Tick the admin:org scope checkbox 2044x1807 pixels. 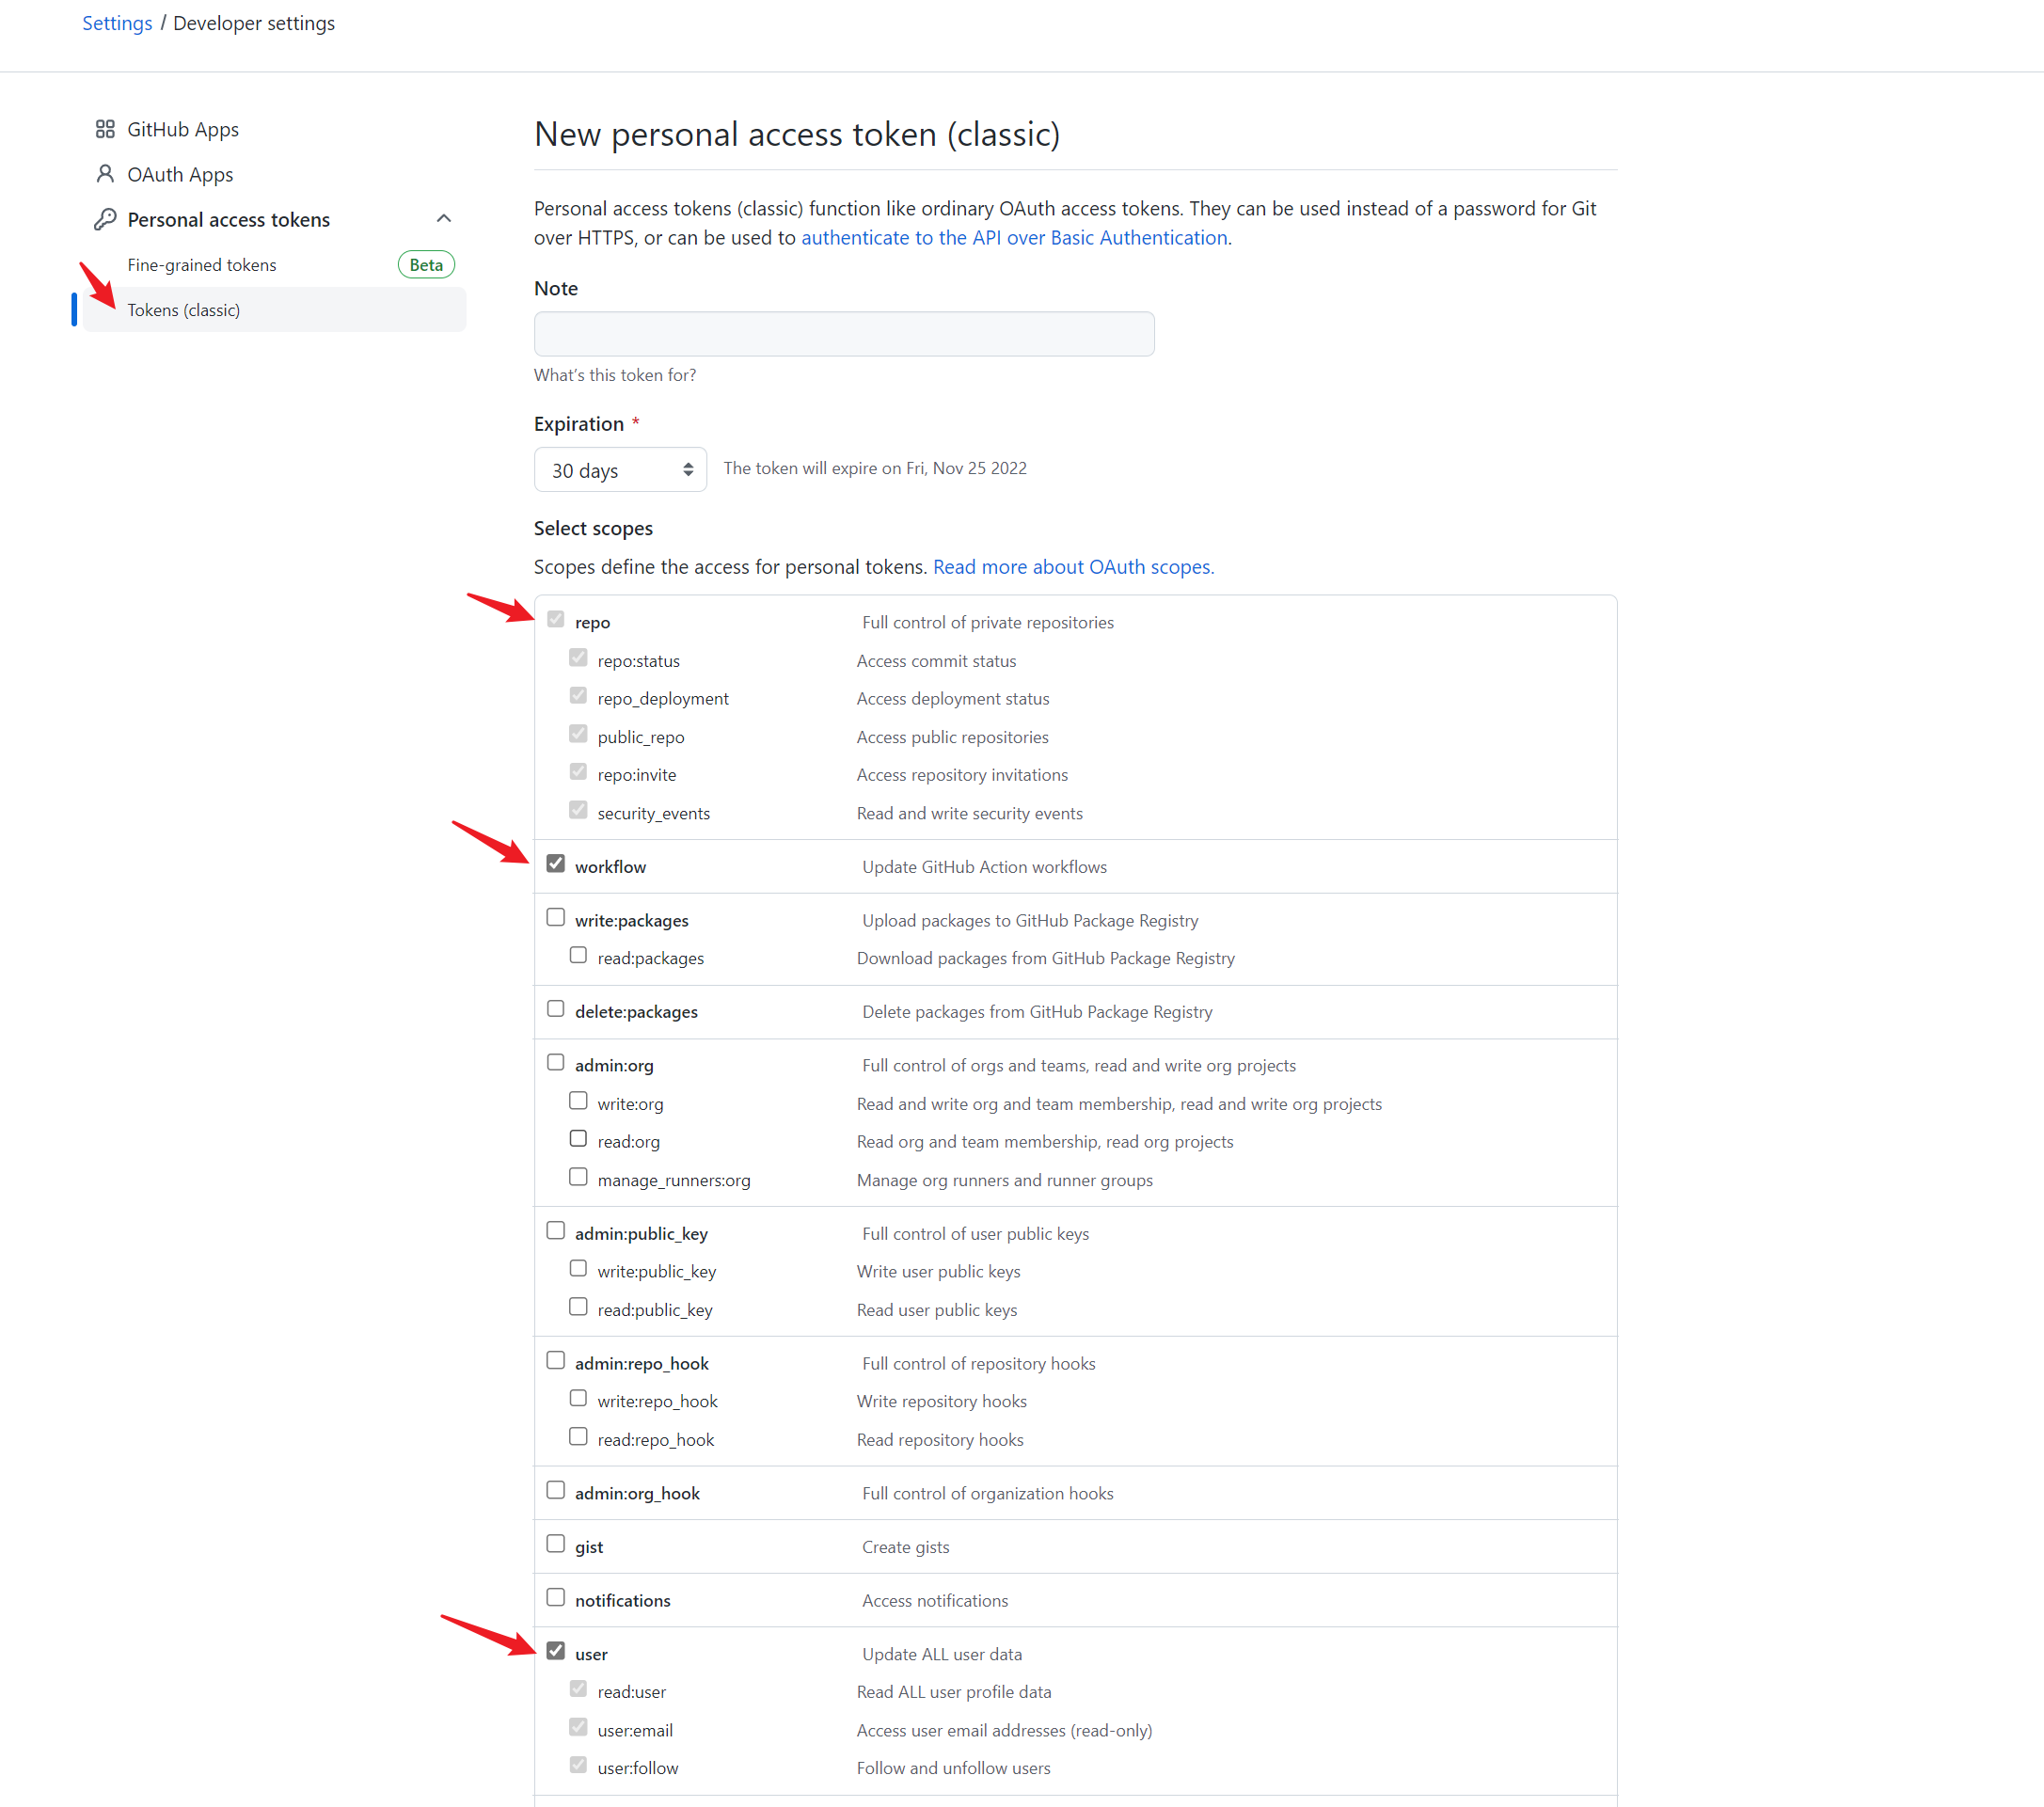pyautogui.click(x=556, y=1063)
